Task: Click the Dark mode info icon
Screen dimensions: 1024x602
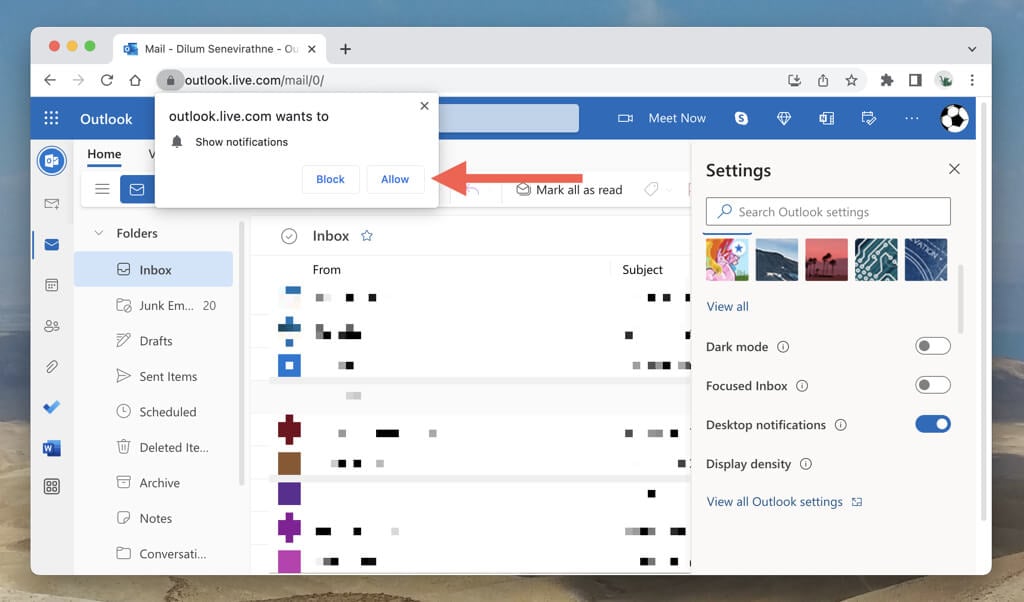Action: 783,347
